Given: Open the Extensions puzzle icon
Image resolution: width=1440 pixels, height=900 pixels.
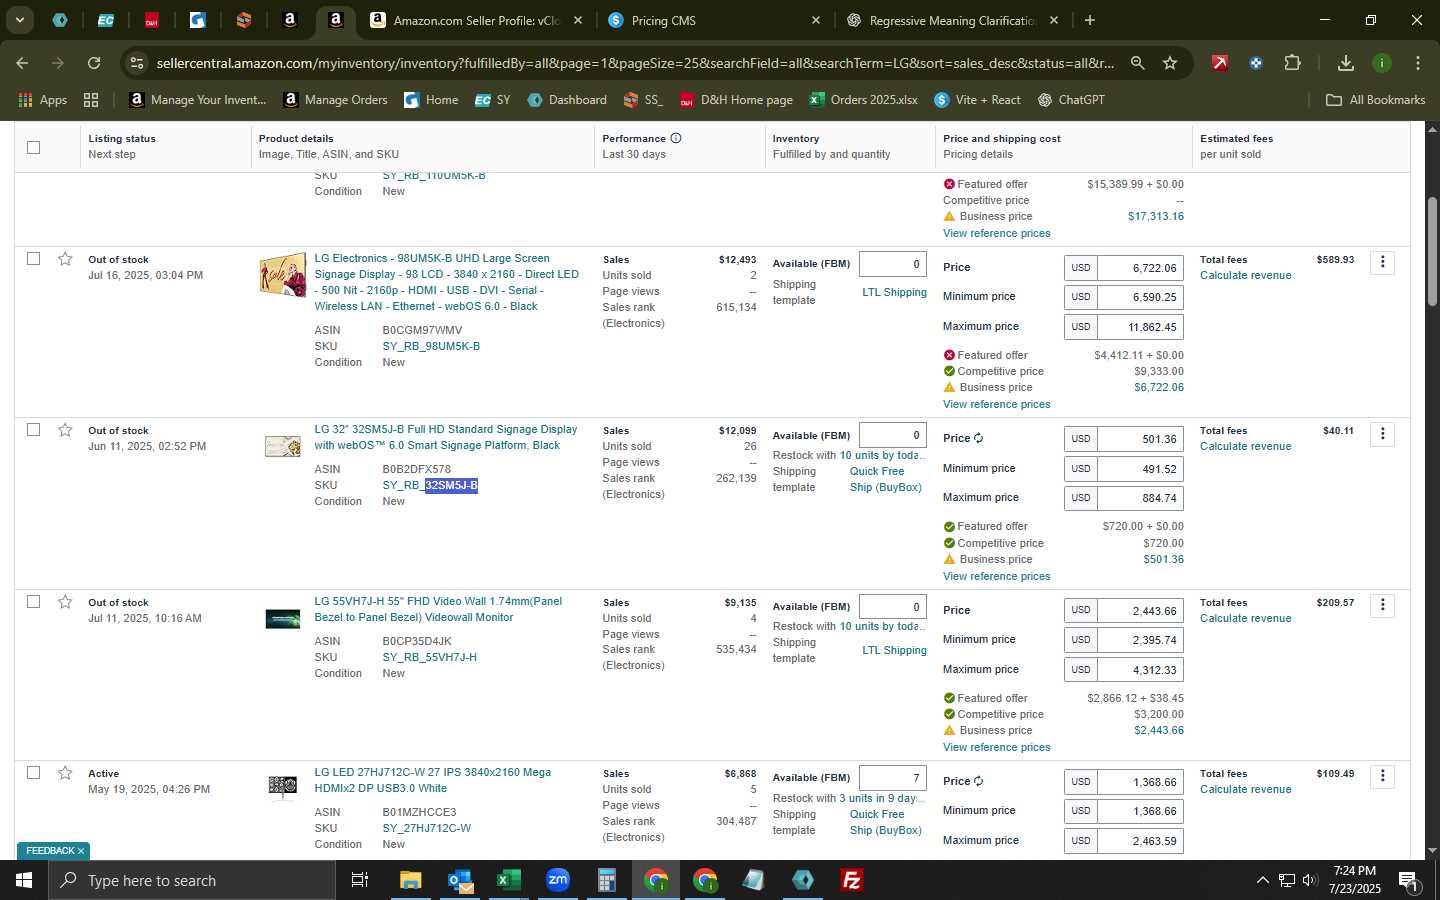Looking at the screenshot, I should pyautogui.click(x=1292, y=63).
